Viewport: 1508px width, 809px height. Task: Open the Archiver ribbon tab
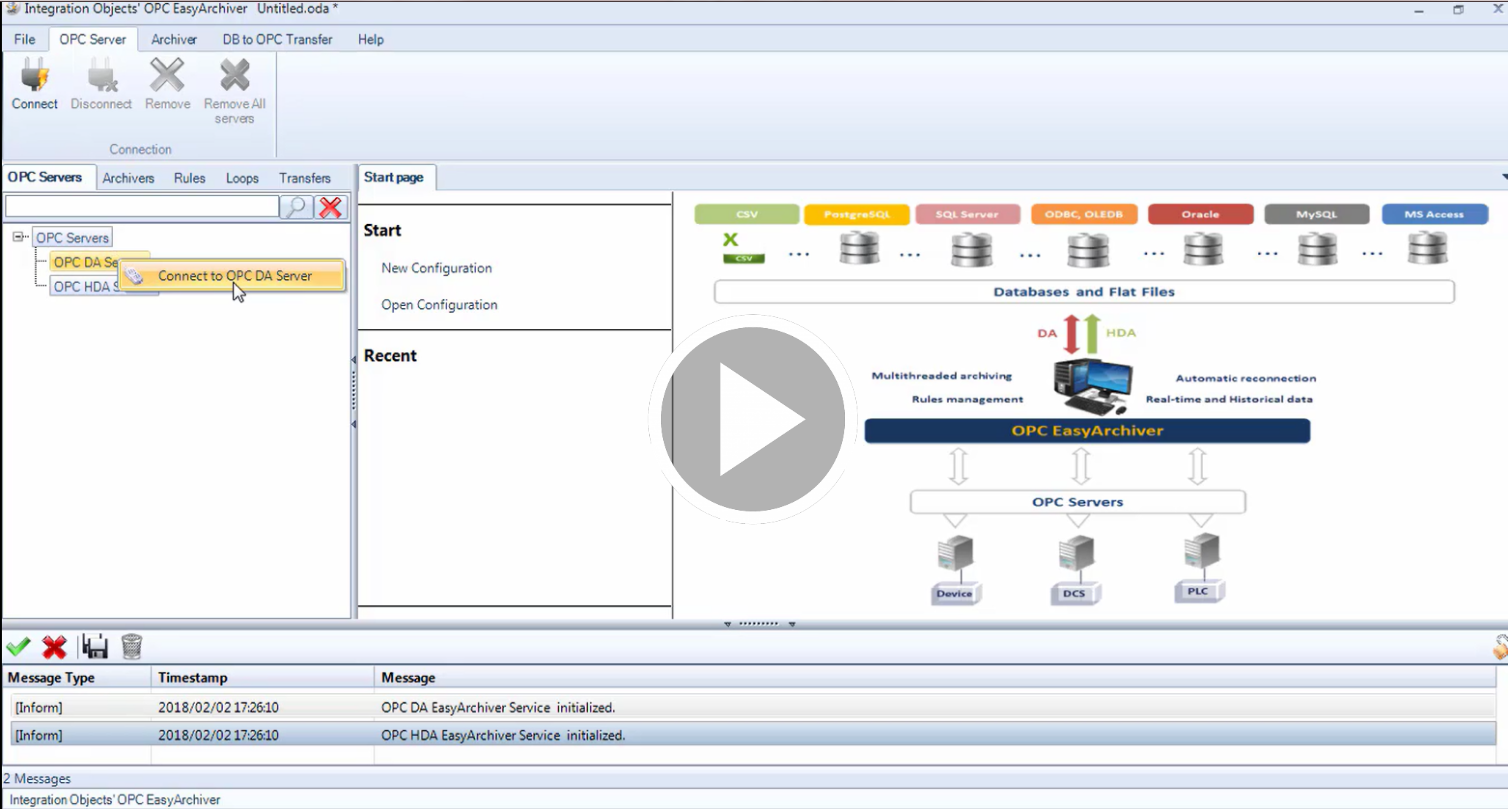tap(174, 39)
